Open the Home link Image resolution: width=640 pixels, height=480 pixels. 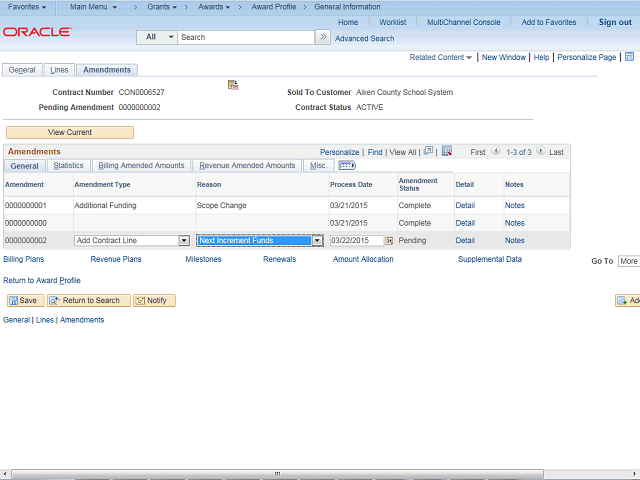348,22
